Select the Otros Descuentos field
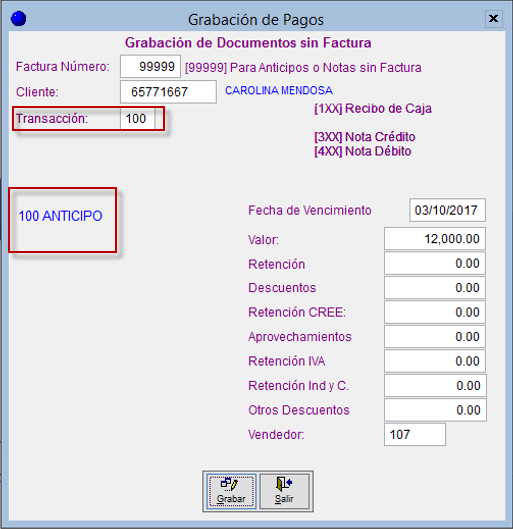The height and width of the screenshot is (529, 513). click(435, 410)
